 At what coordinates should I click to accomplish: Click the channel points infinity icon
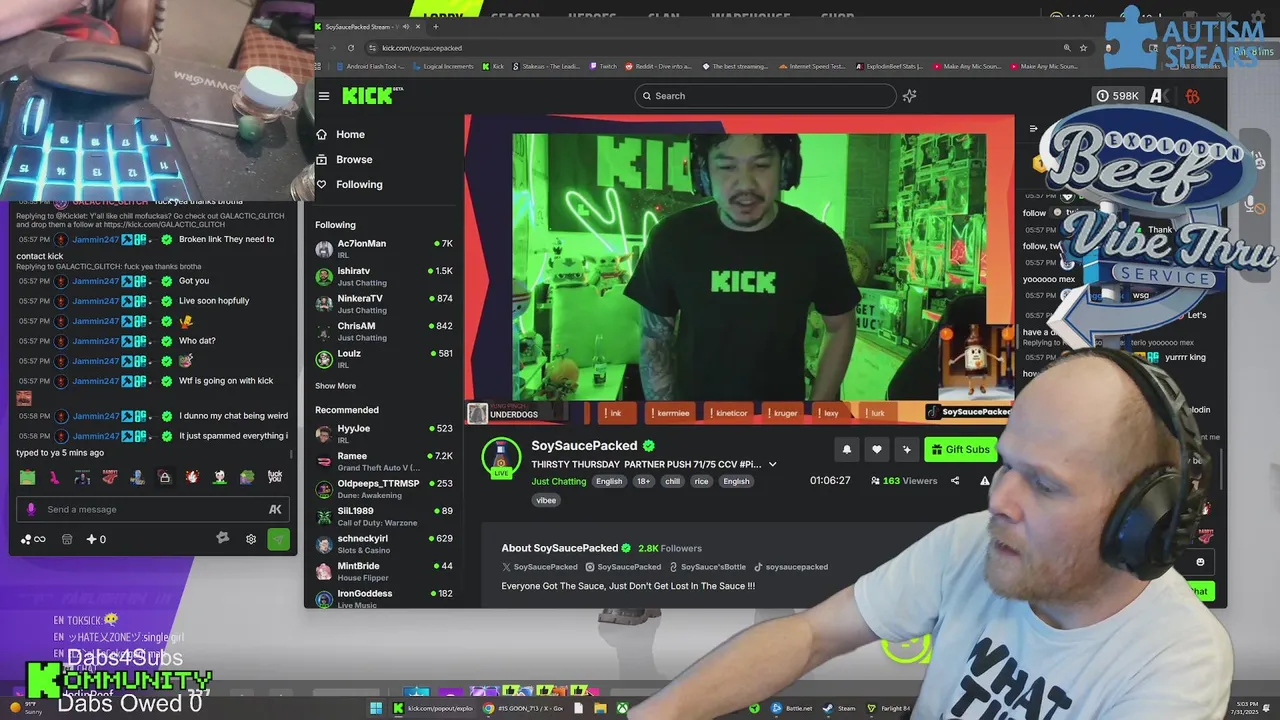click(x=32, y=539)
